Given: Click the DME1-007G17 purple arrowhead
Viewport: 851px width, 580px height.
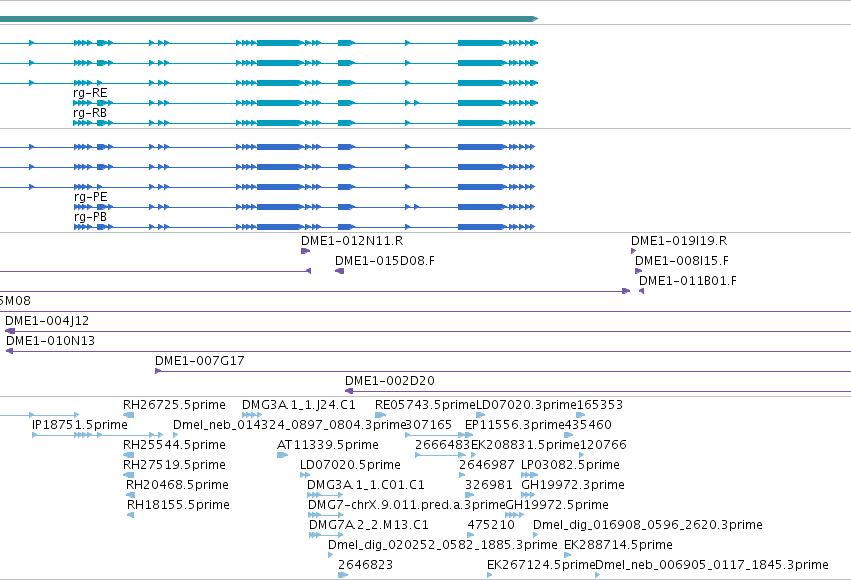Looking at the screenshot, I should point(158,371).
